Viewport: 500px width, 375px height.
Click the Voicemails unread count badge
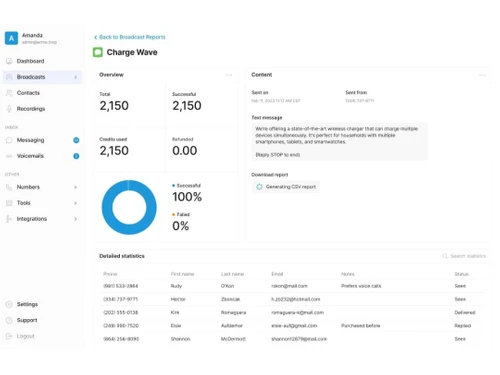point(76,156)
